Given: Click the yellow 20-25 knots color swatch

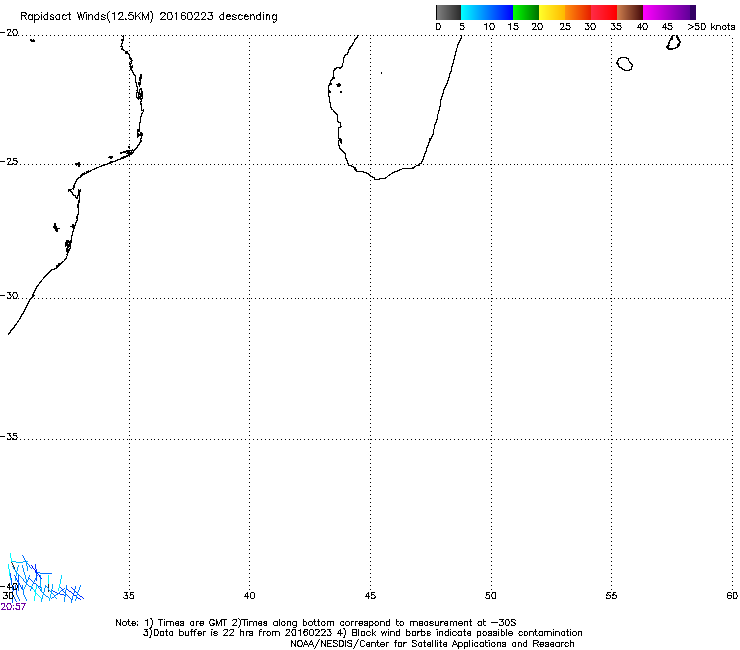Looking at the screenshot, I should [552, 12].
